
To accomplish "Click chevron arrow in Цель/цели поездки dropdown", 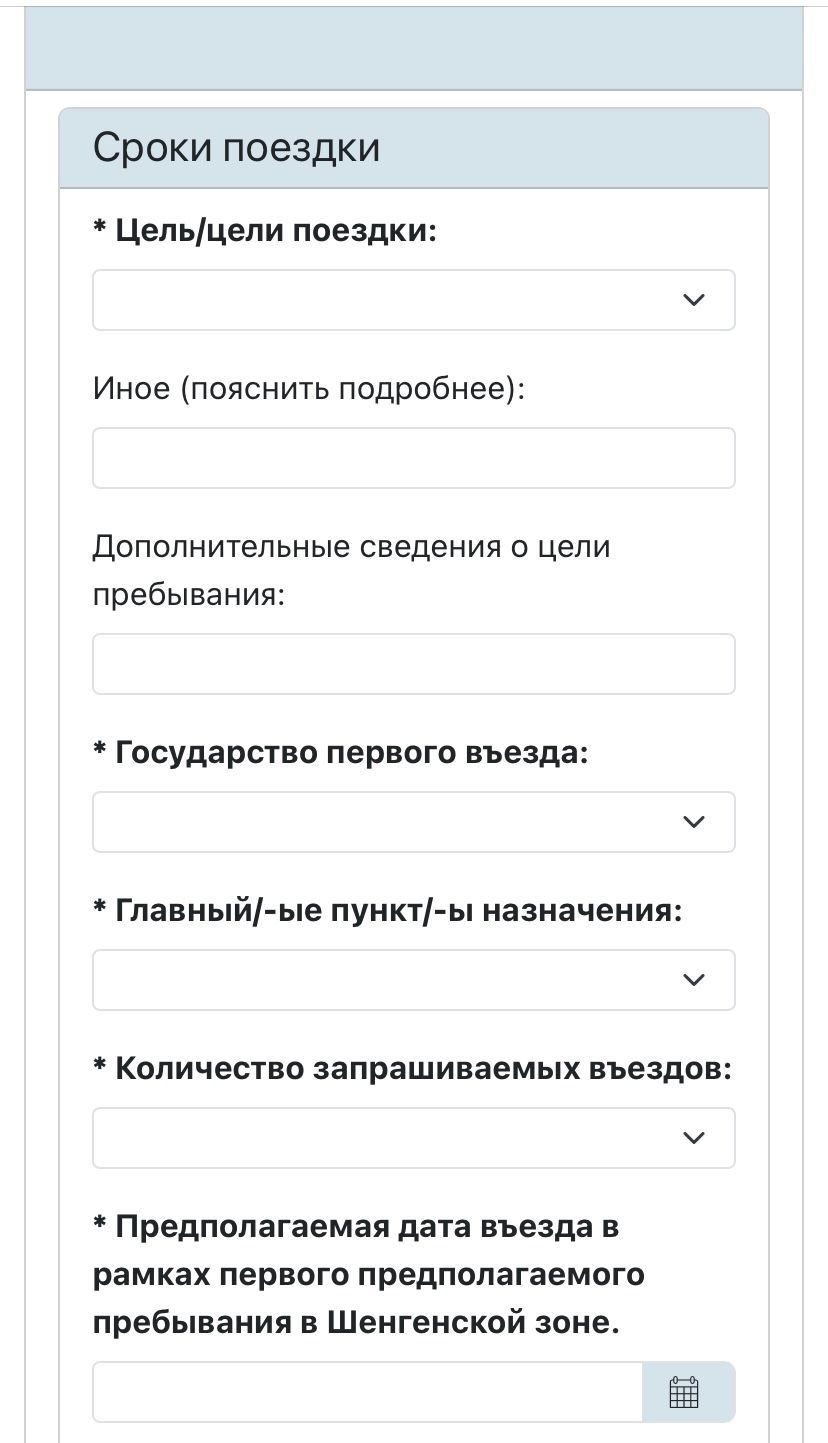I will (694, 300).
